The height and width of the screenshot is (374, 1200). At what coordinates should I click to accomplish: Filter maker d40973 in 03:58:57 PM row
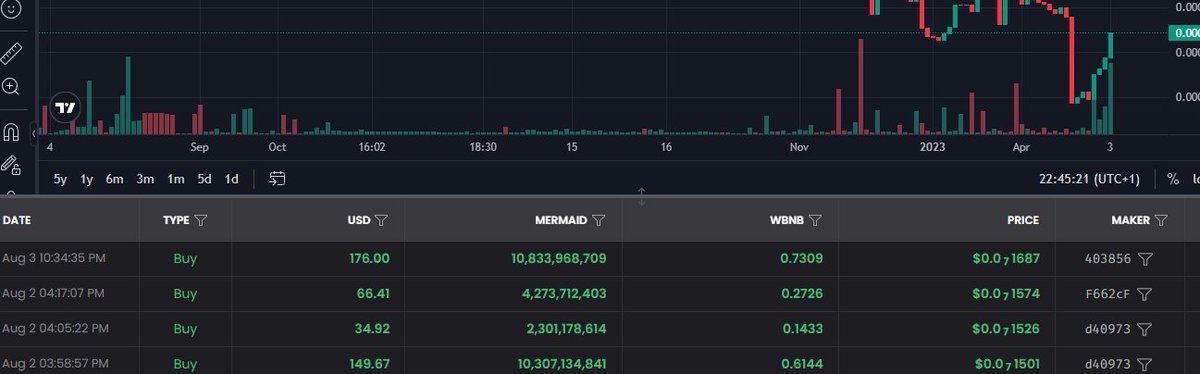coord(1146,364)
